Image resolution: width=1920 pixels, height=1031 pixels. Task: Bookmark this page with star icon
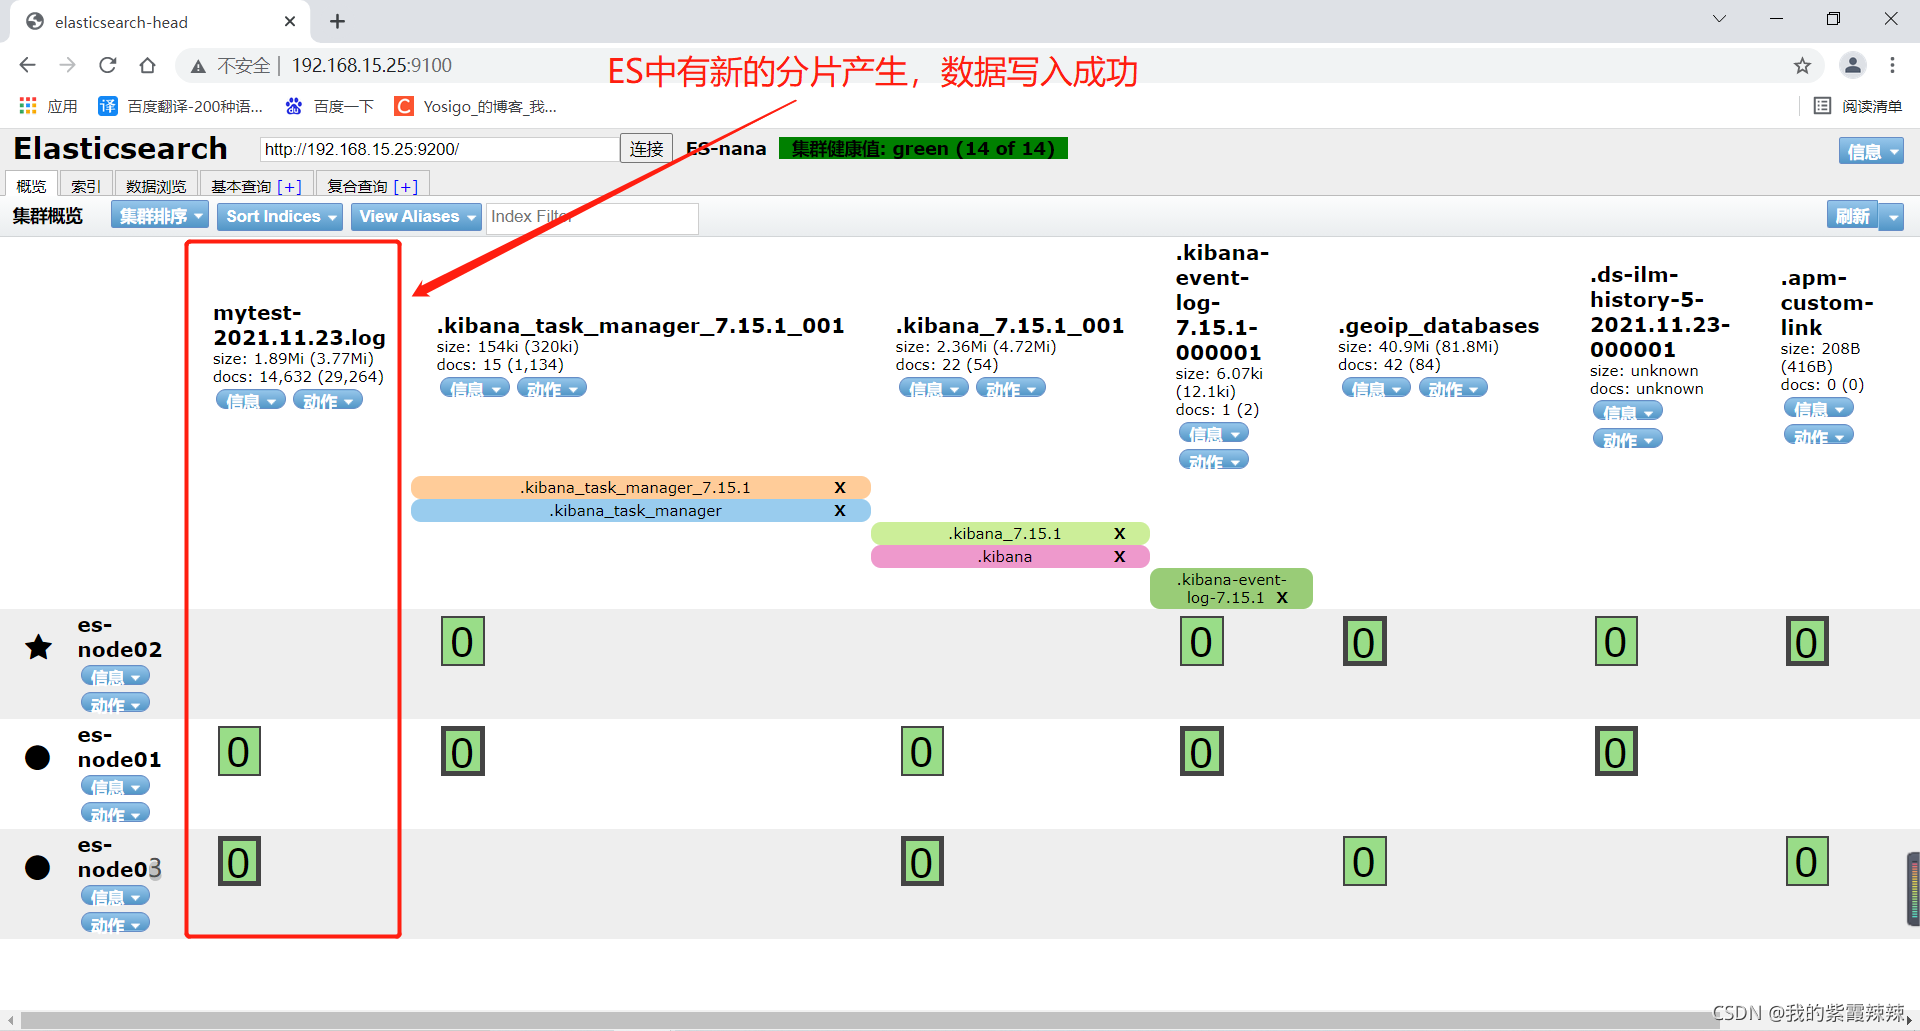coord(1802,65)
